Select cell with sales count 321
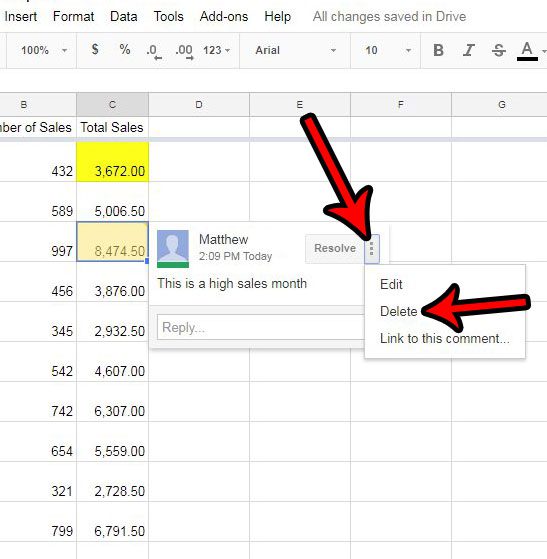 pyautogui.click(x=38, y=481)
